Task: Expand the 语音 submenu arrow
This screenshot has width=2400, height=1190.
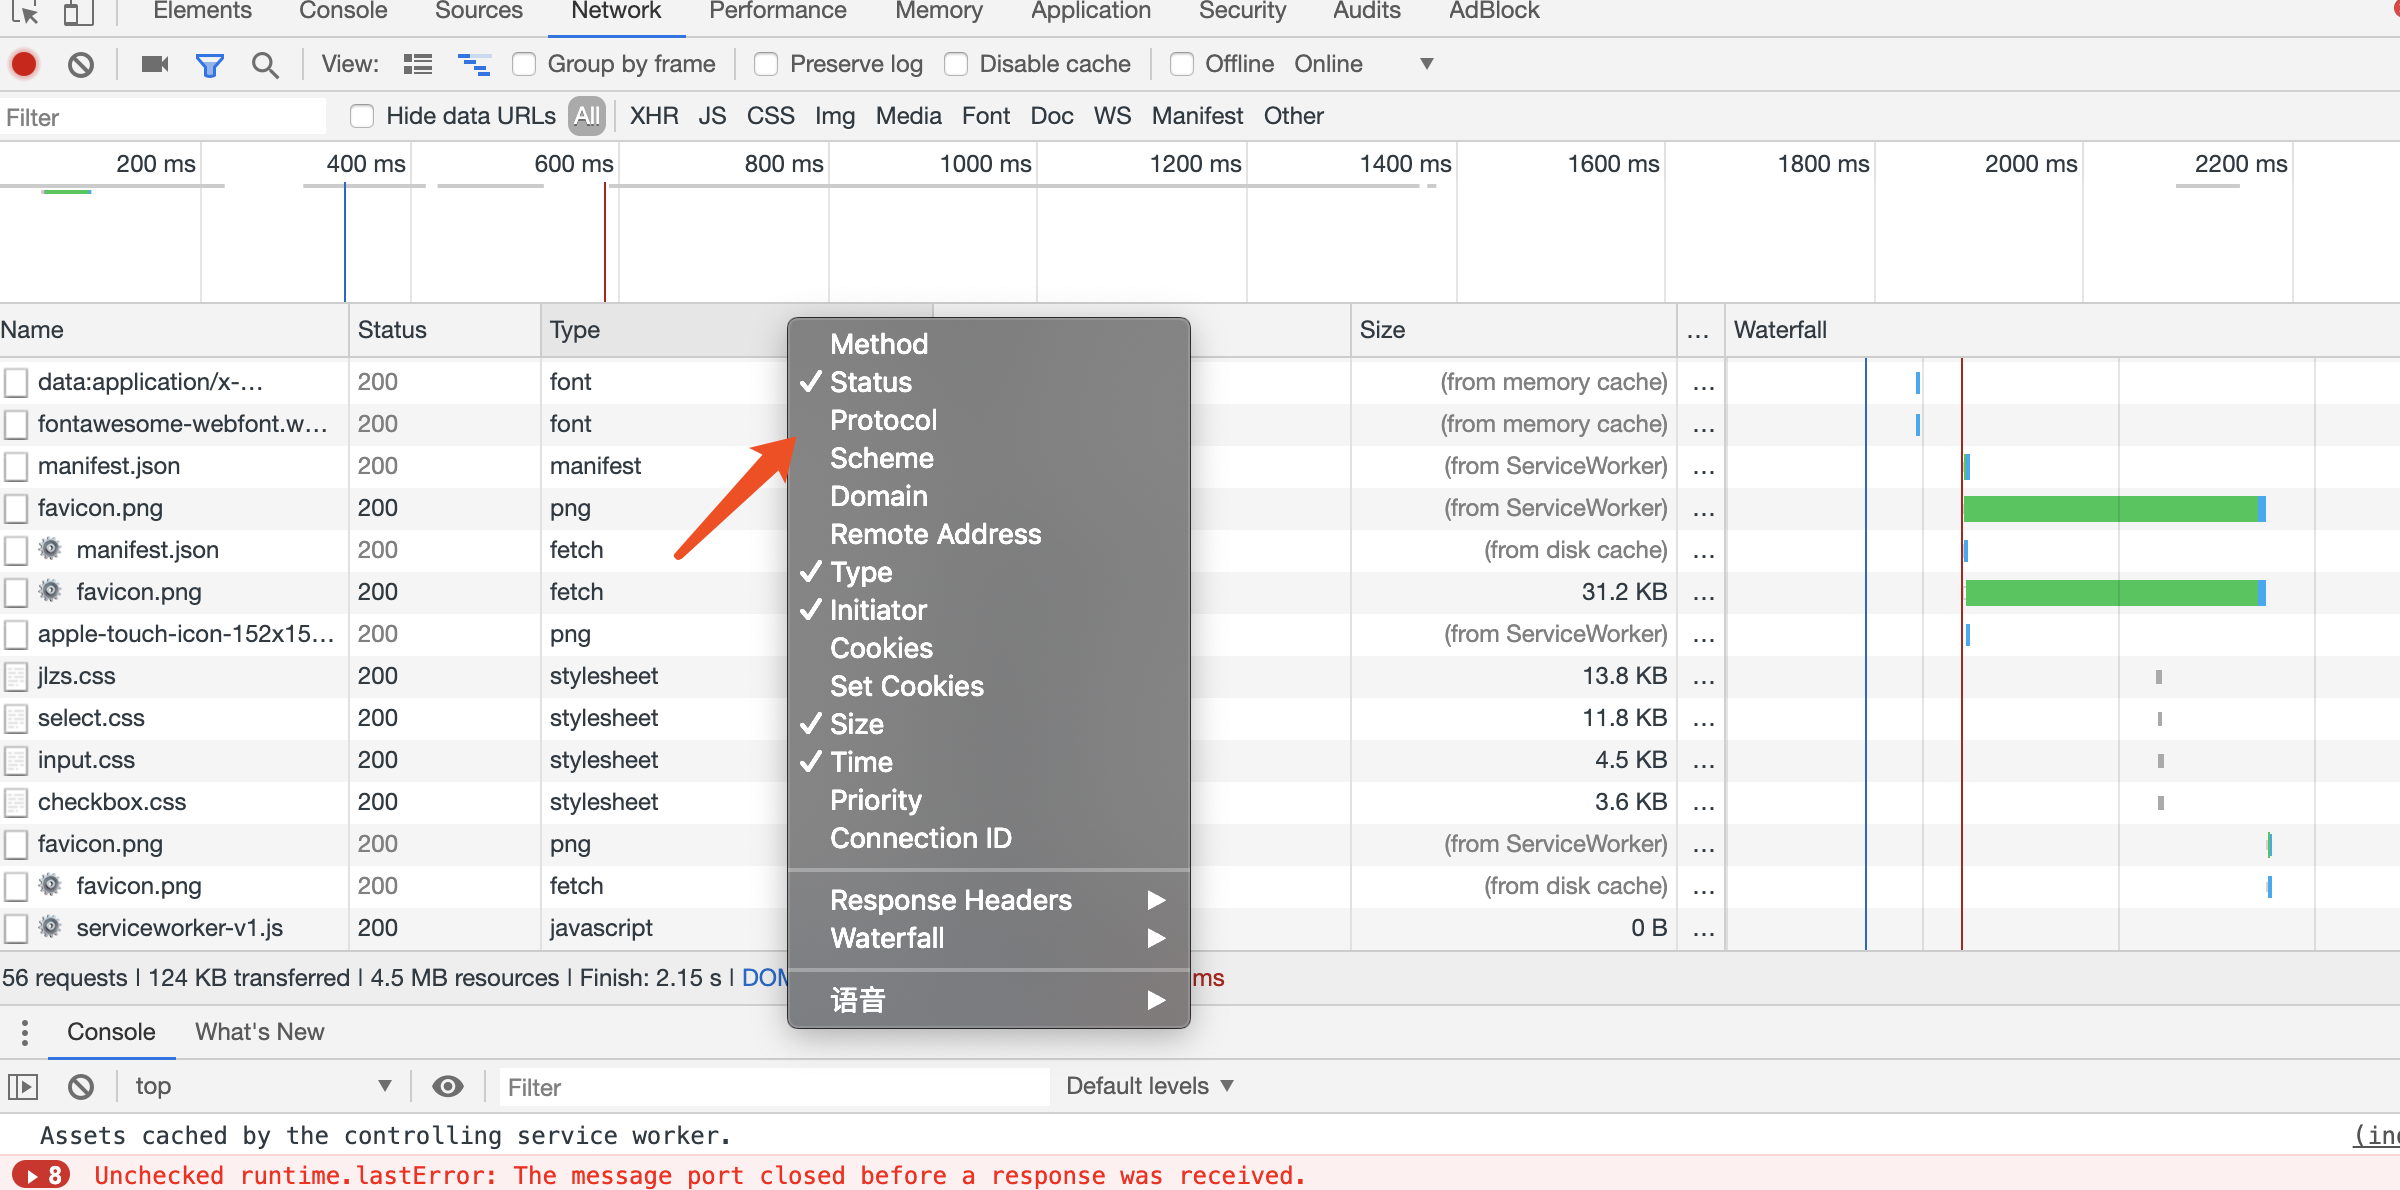Action: click(1157, 1002)
